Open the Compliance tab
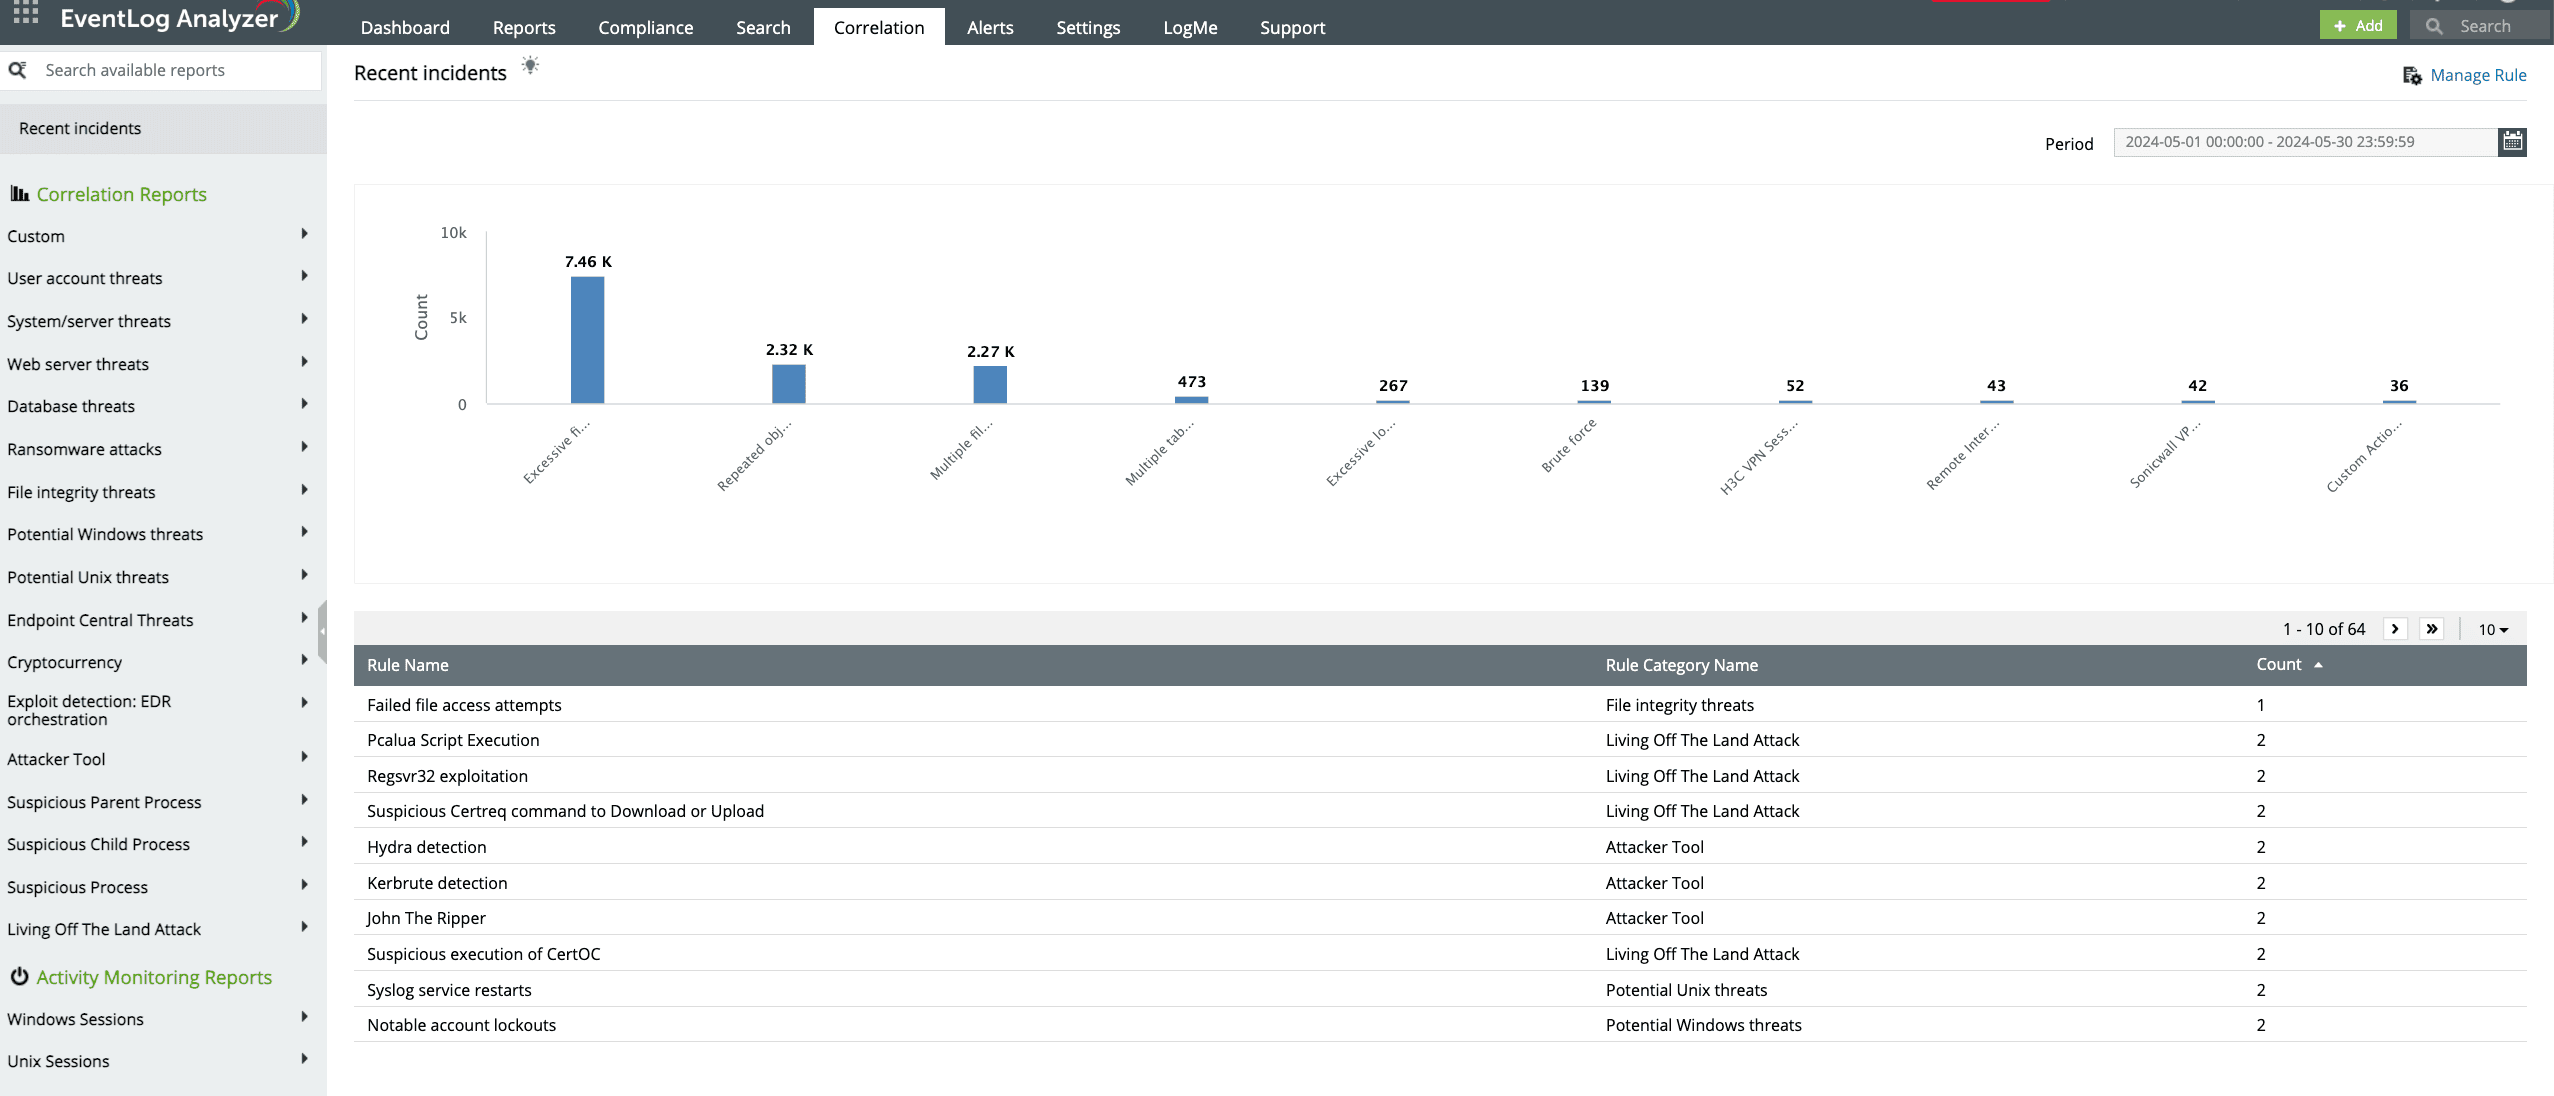The height and width of the screenshot is (1096, 2554). coord(645,27)
